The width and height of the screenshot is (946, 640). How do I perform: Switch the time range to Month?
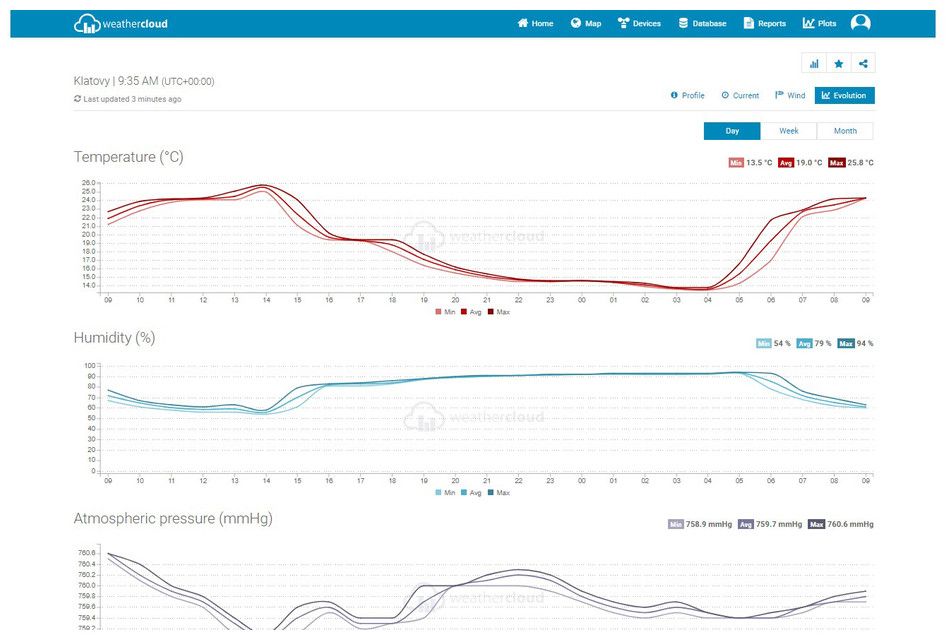[845, 131]
